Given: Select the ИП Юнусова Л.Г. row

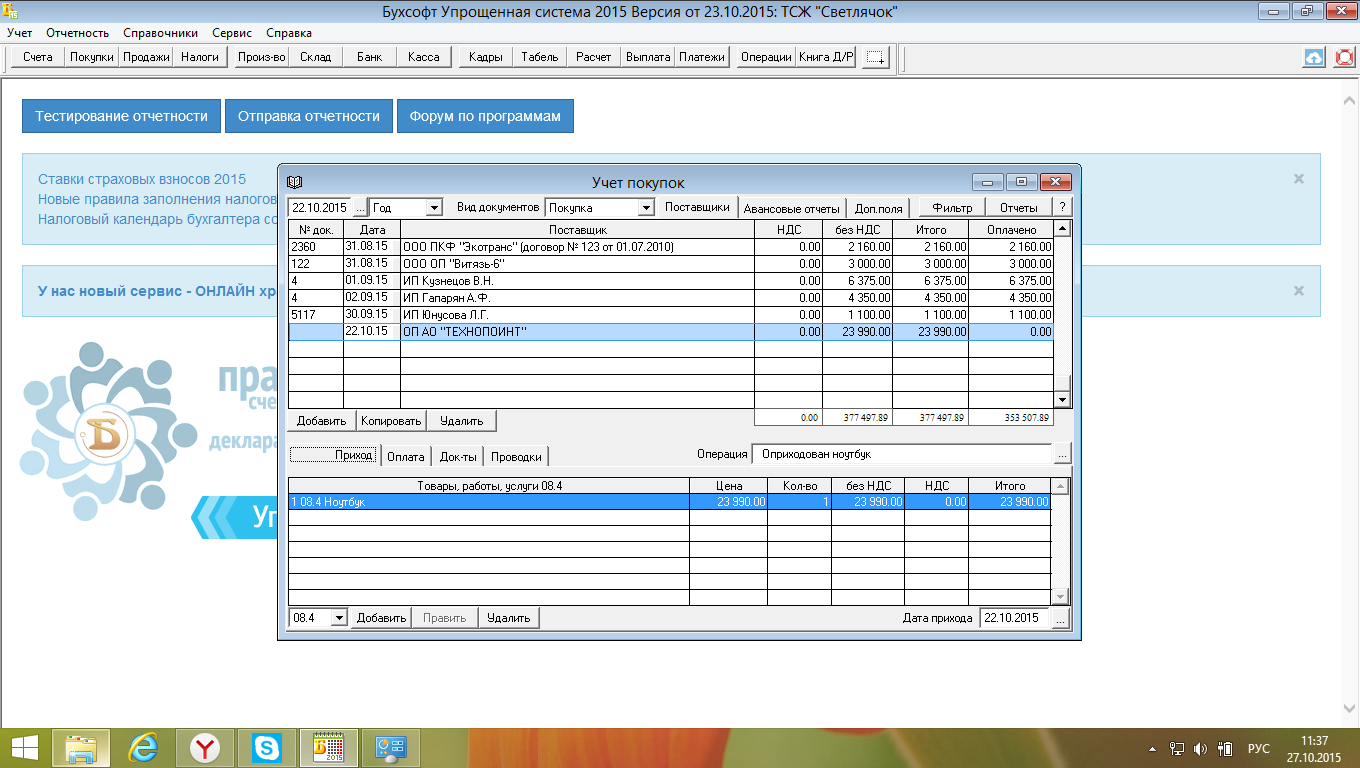Looking at the screenshot, I should tap(576, 314).
